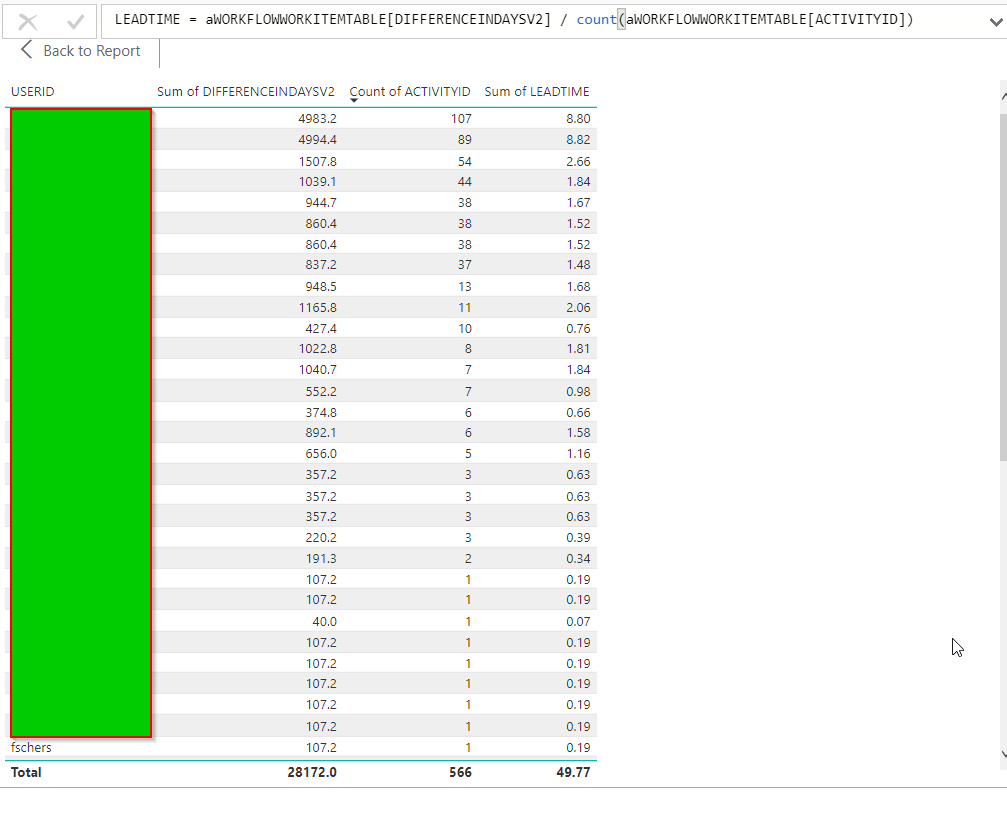Image resolution: width=1007 pixels, height=814 pixels.
Task: Cancel the formula edit with X icon
Action: 28,22
